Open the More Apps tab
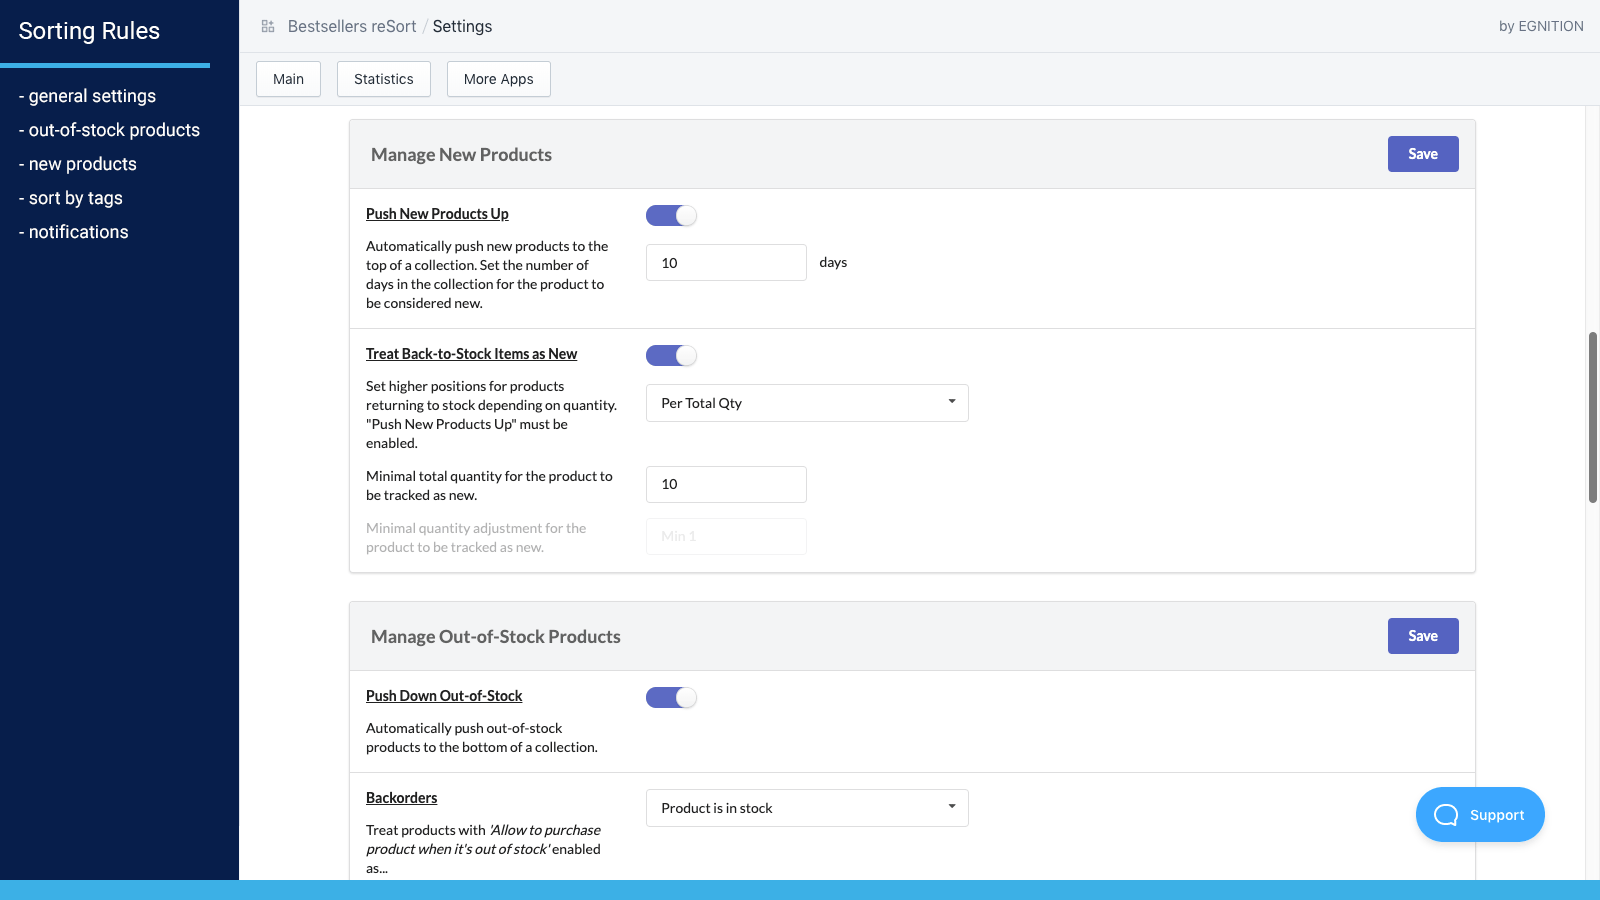Screen dimensions: 1600x900 (x=499, y=79)
